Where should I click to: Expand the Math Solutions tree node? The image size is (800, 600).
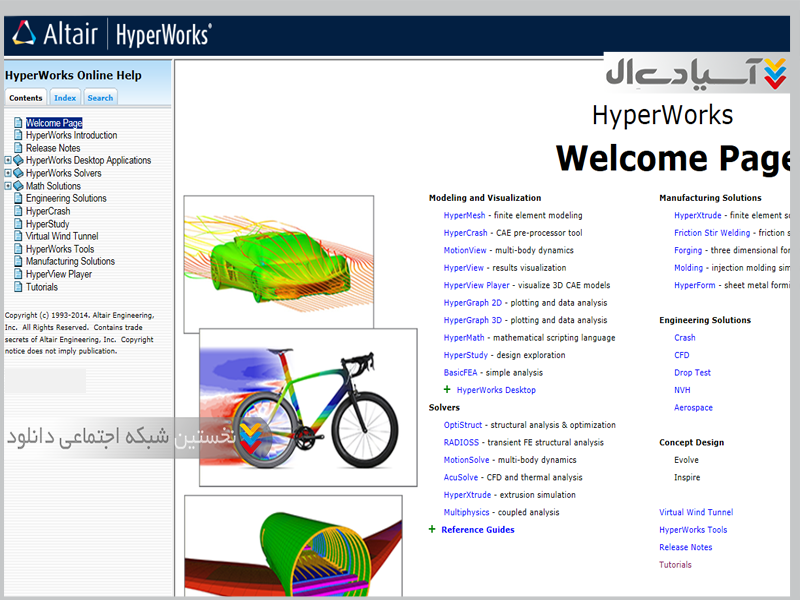coord(8,186)
